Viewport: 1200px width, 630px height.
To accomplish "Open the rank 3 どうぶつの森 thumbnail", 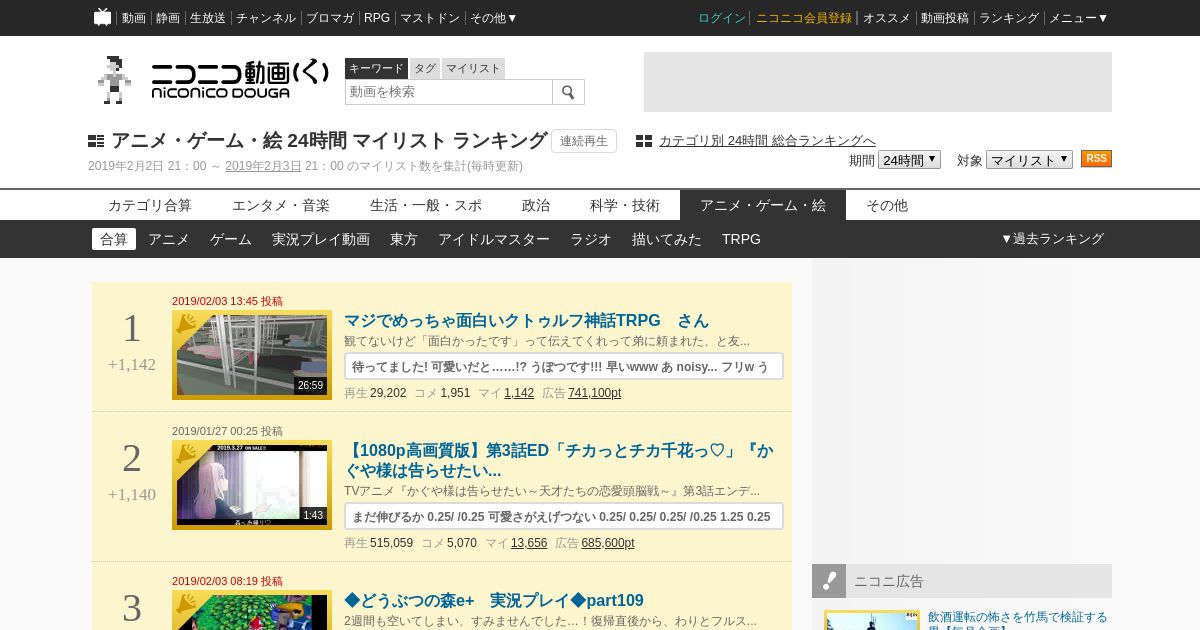I will click(x=252, y=610).
